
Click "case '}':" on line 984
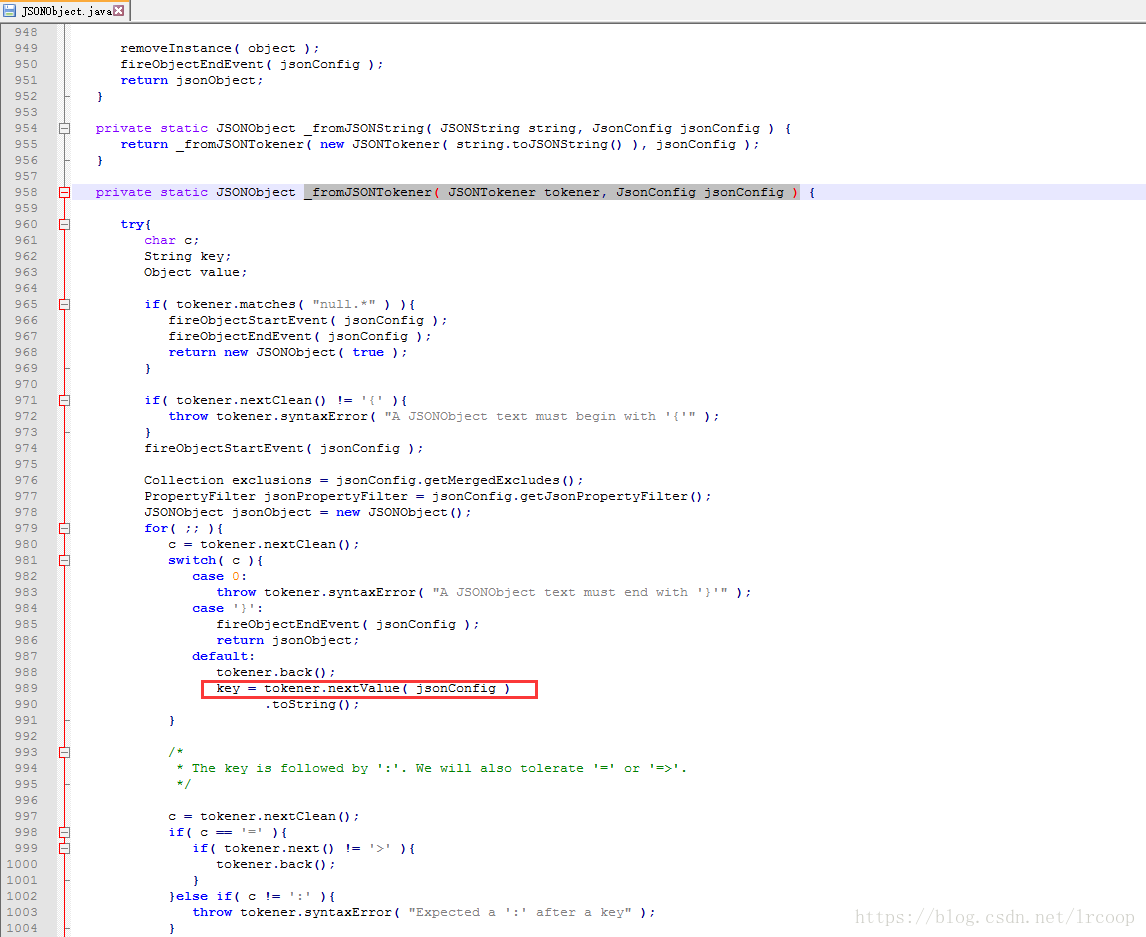[x=228, y=609]
